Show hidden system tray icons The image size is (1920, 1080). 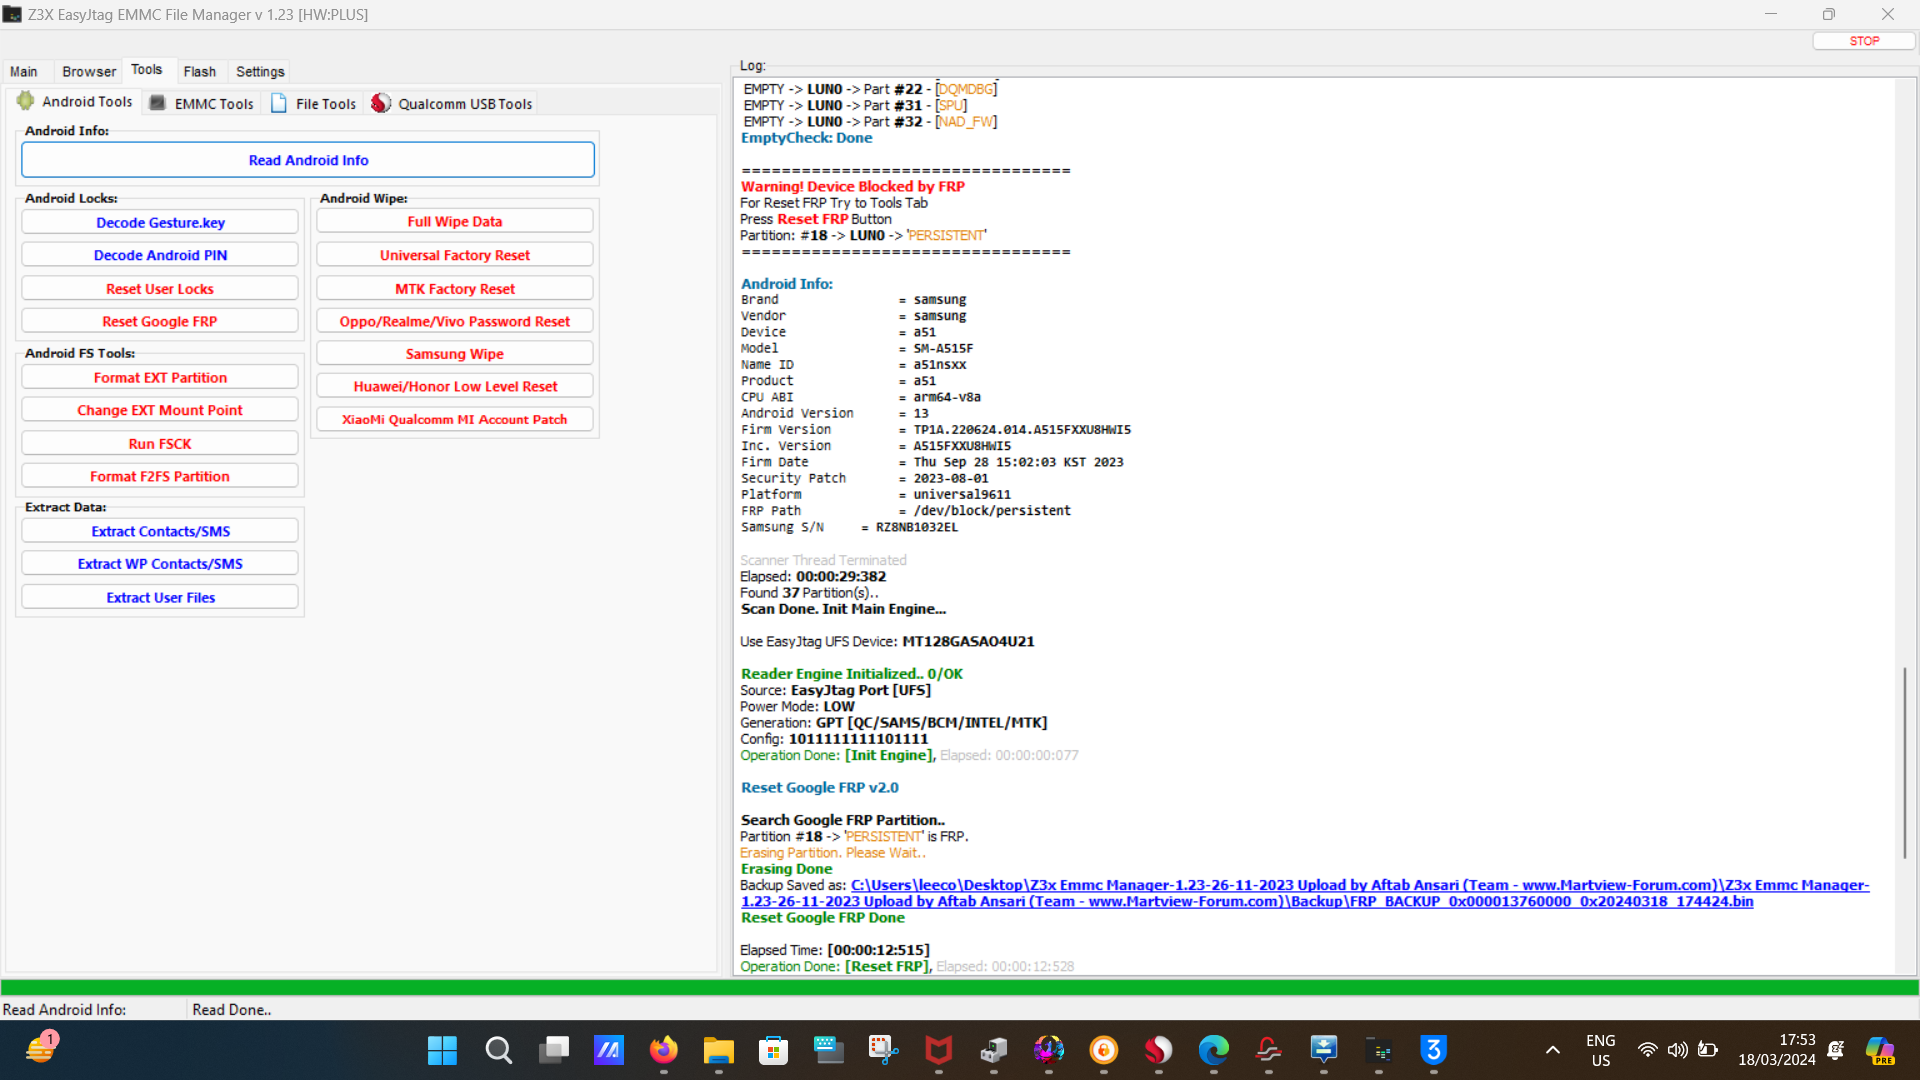coord(1552,1050)
